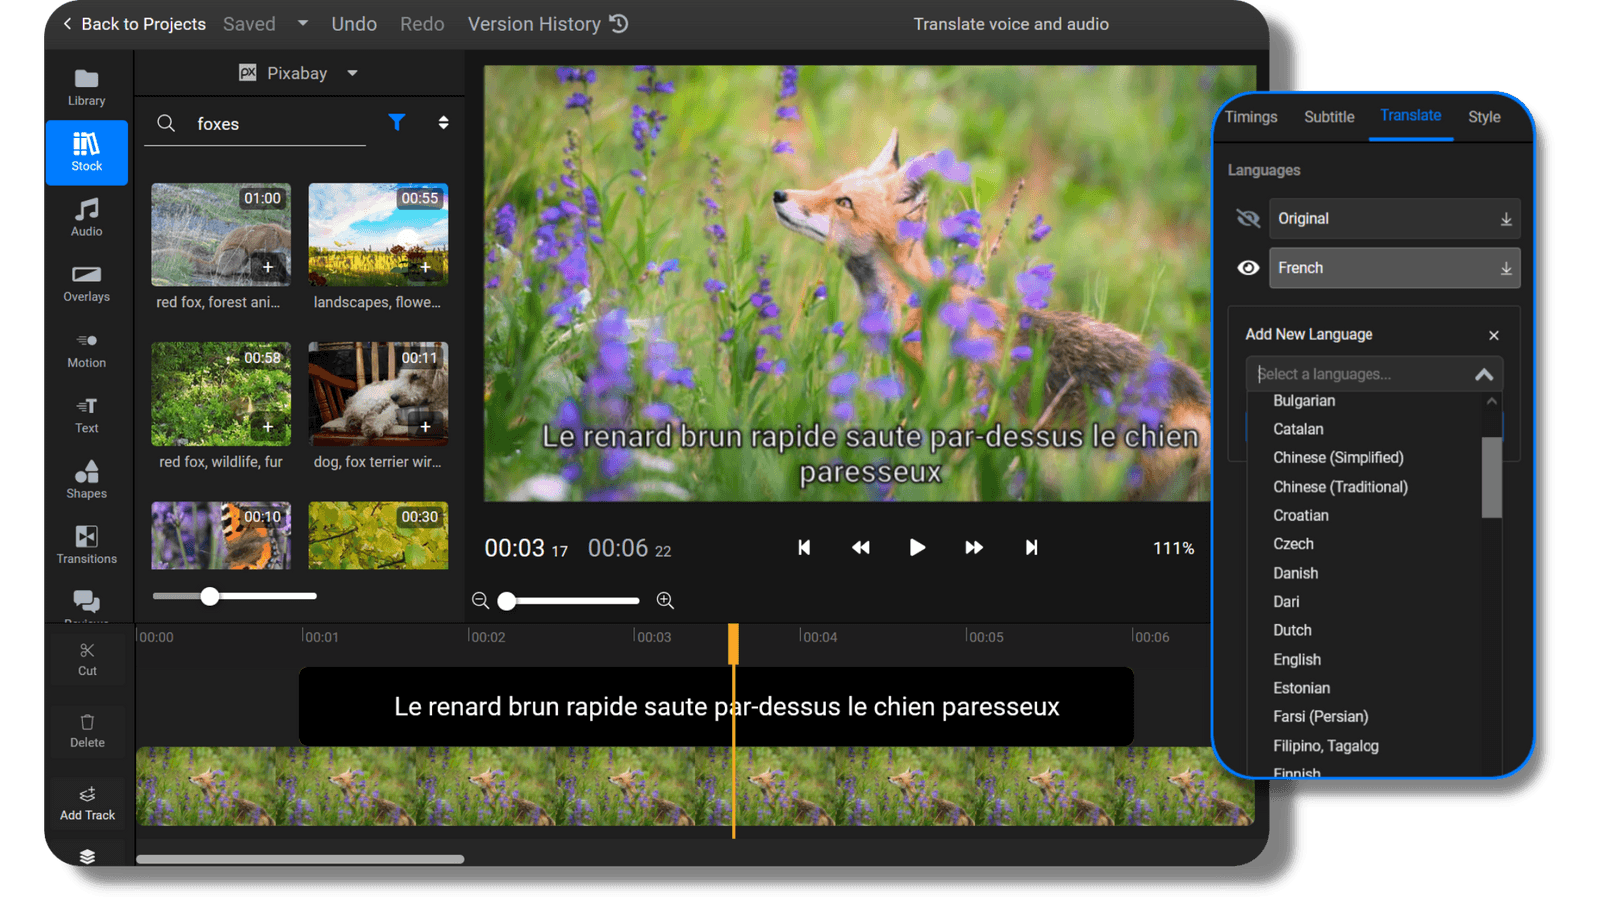Click the language list scroll up arrow
The width and height of the screenshot is (1600, 900).
click(x=1492, y=401)
